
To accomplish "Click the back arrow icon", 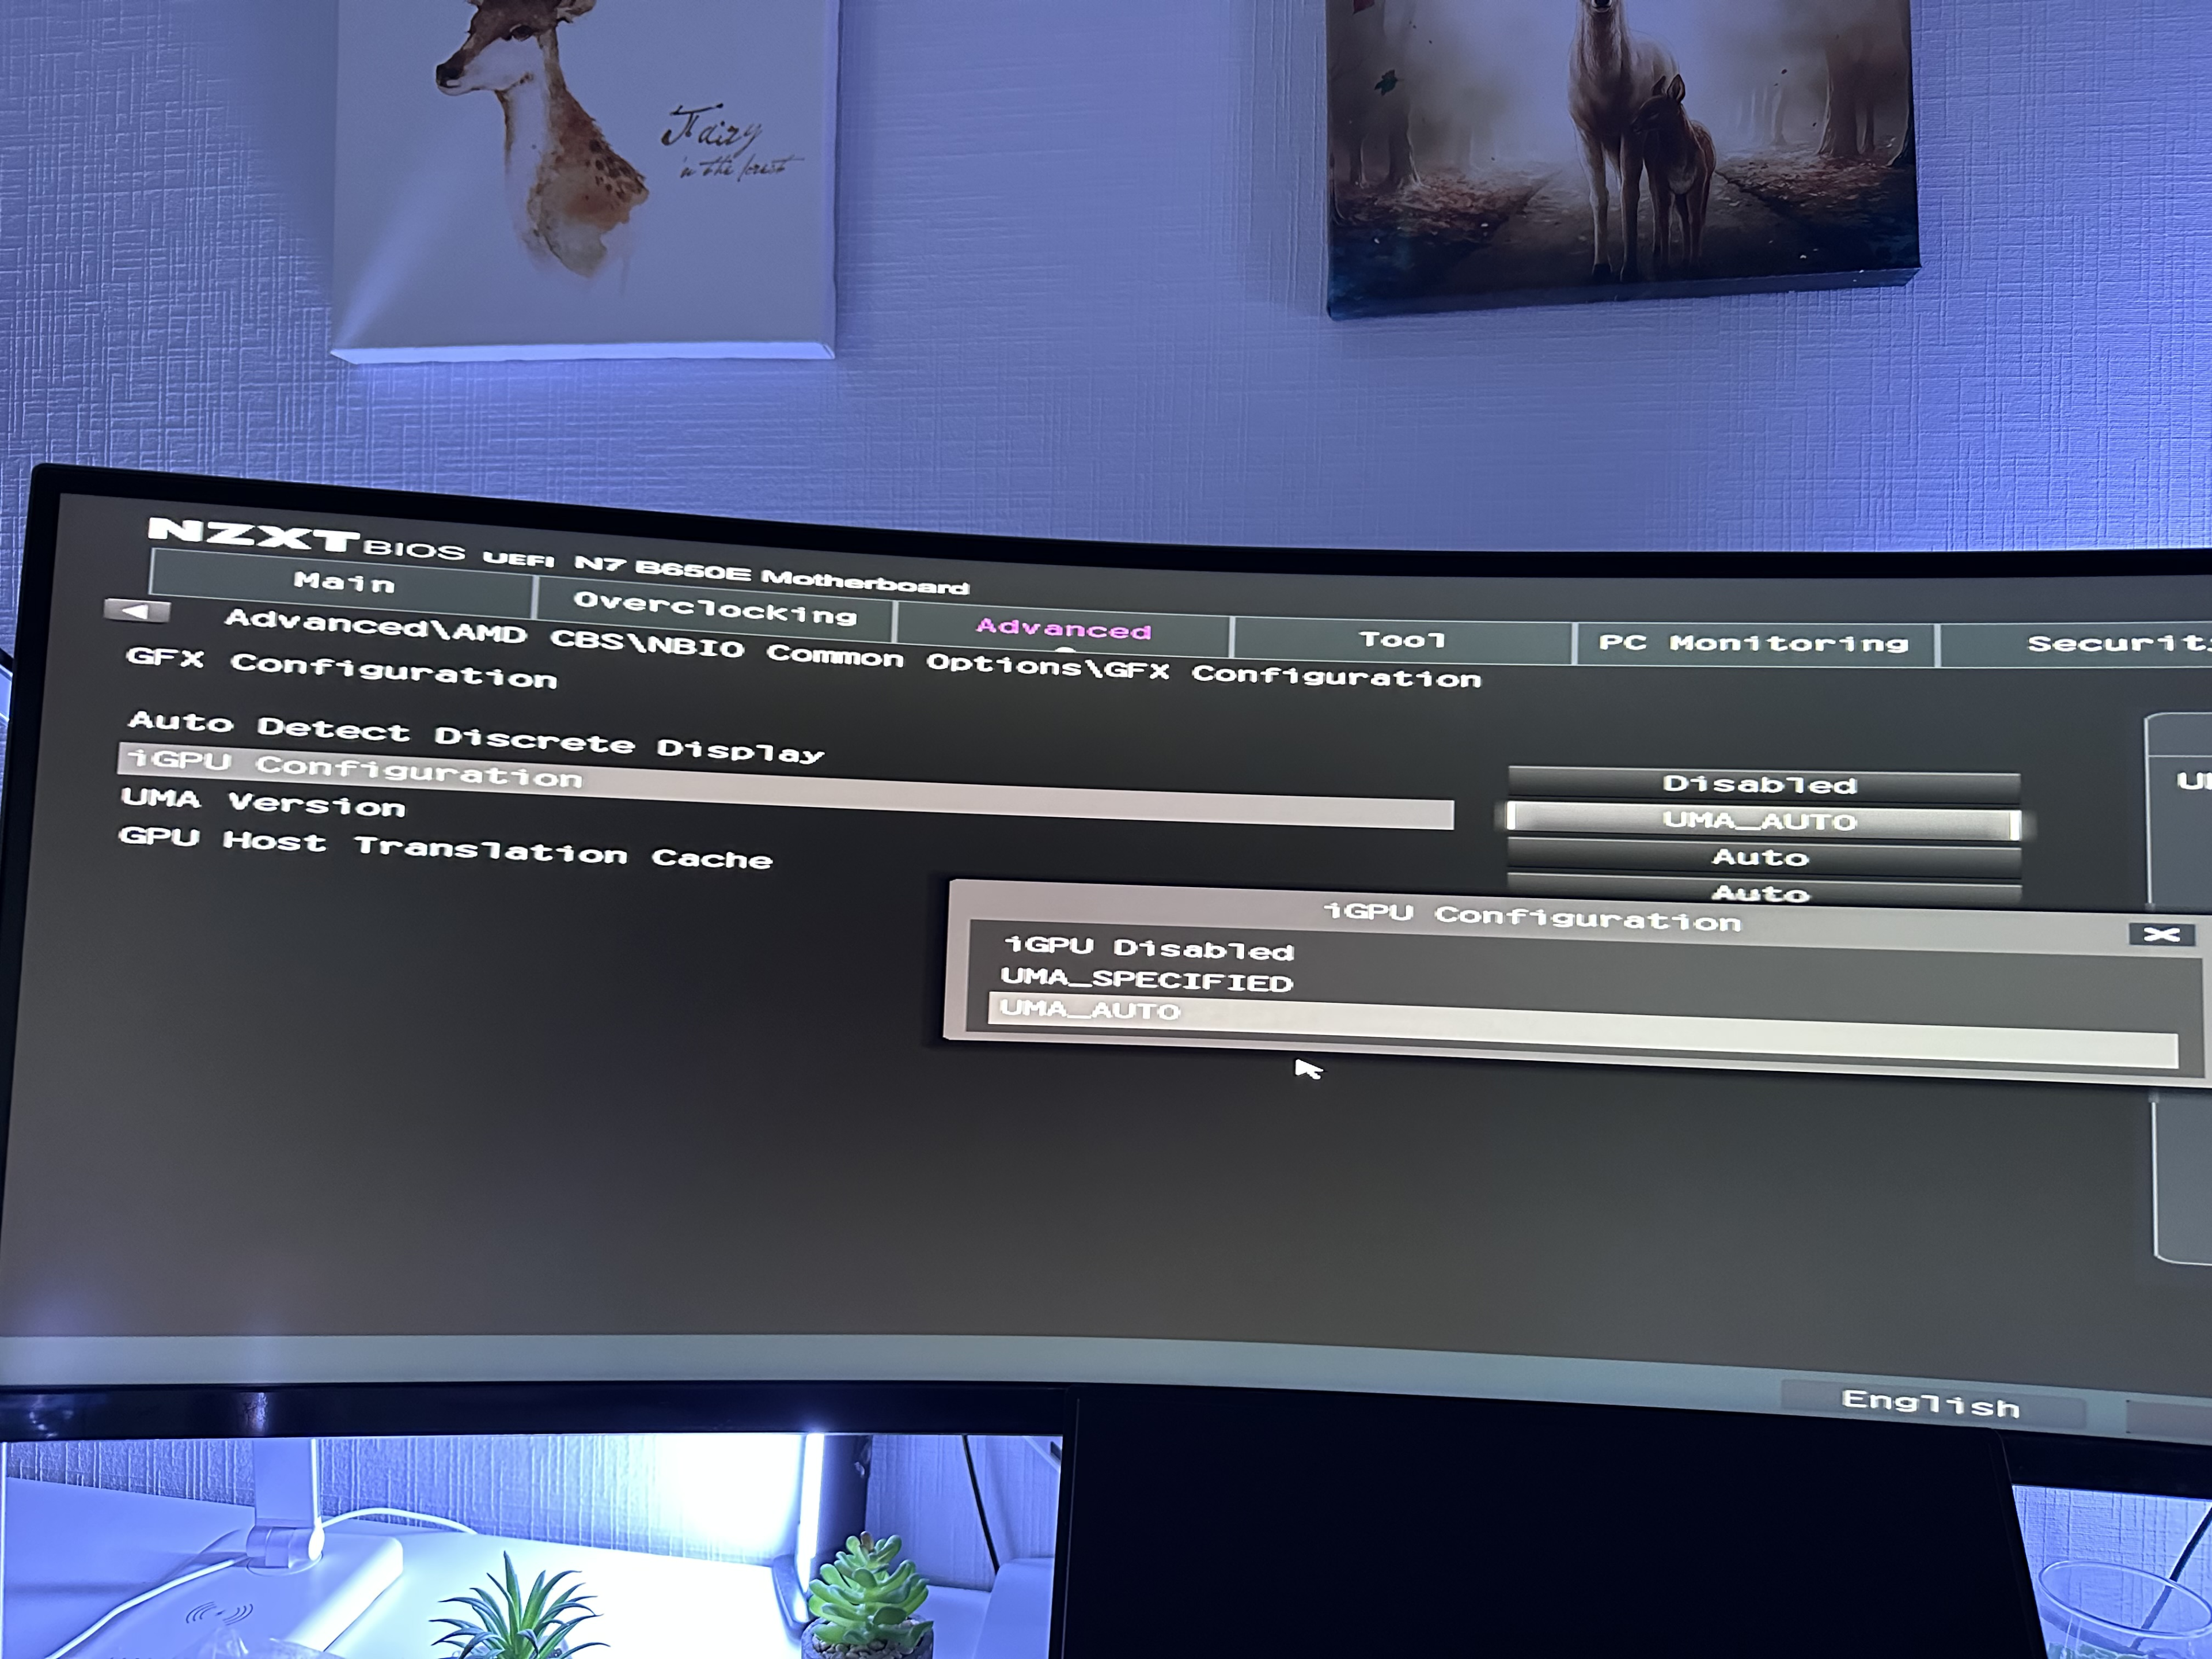I will pos(137,610).
